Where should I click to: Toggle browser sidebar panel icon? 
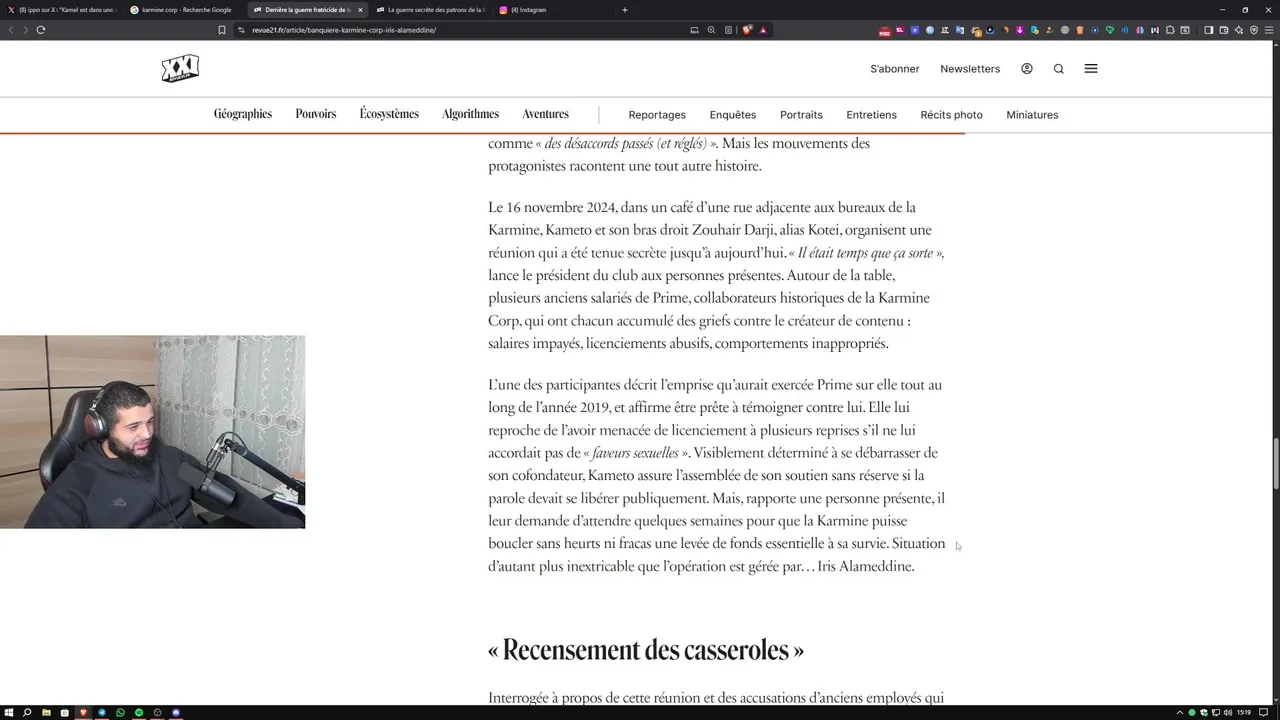tap(1208, 30)
